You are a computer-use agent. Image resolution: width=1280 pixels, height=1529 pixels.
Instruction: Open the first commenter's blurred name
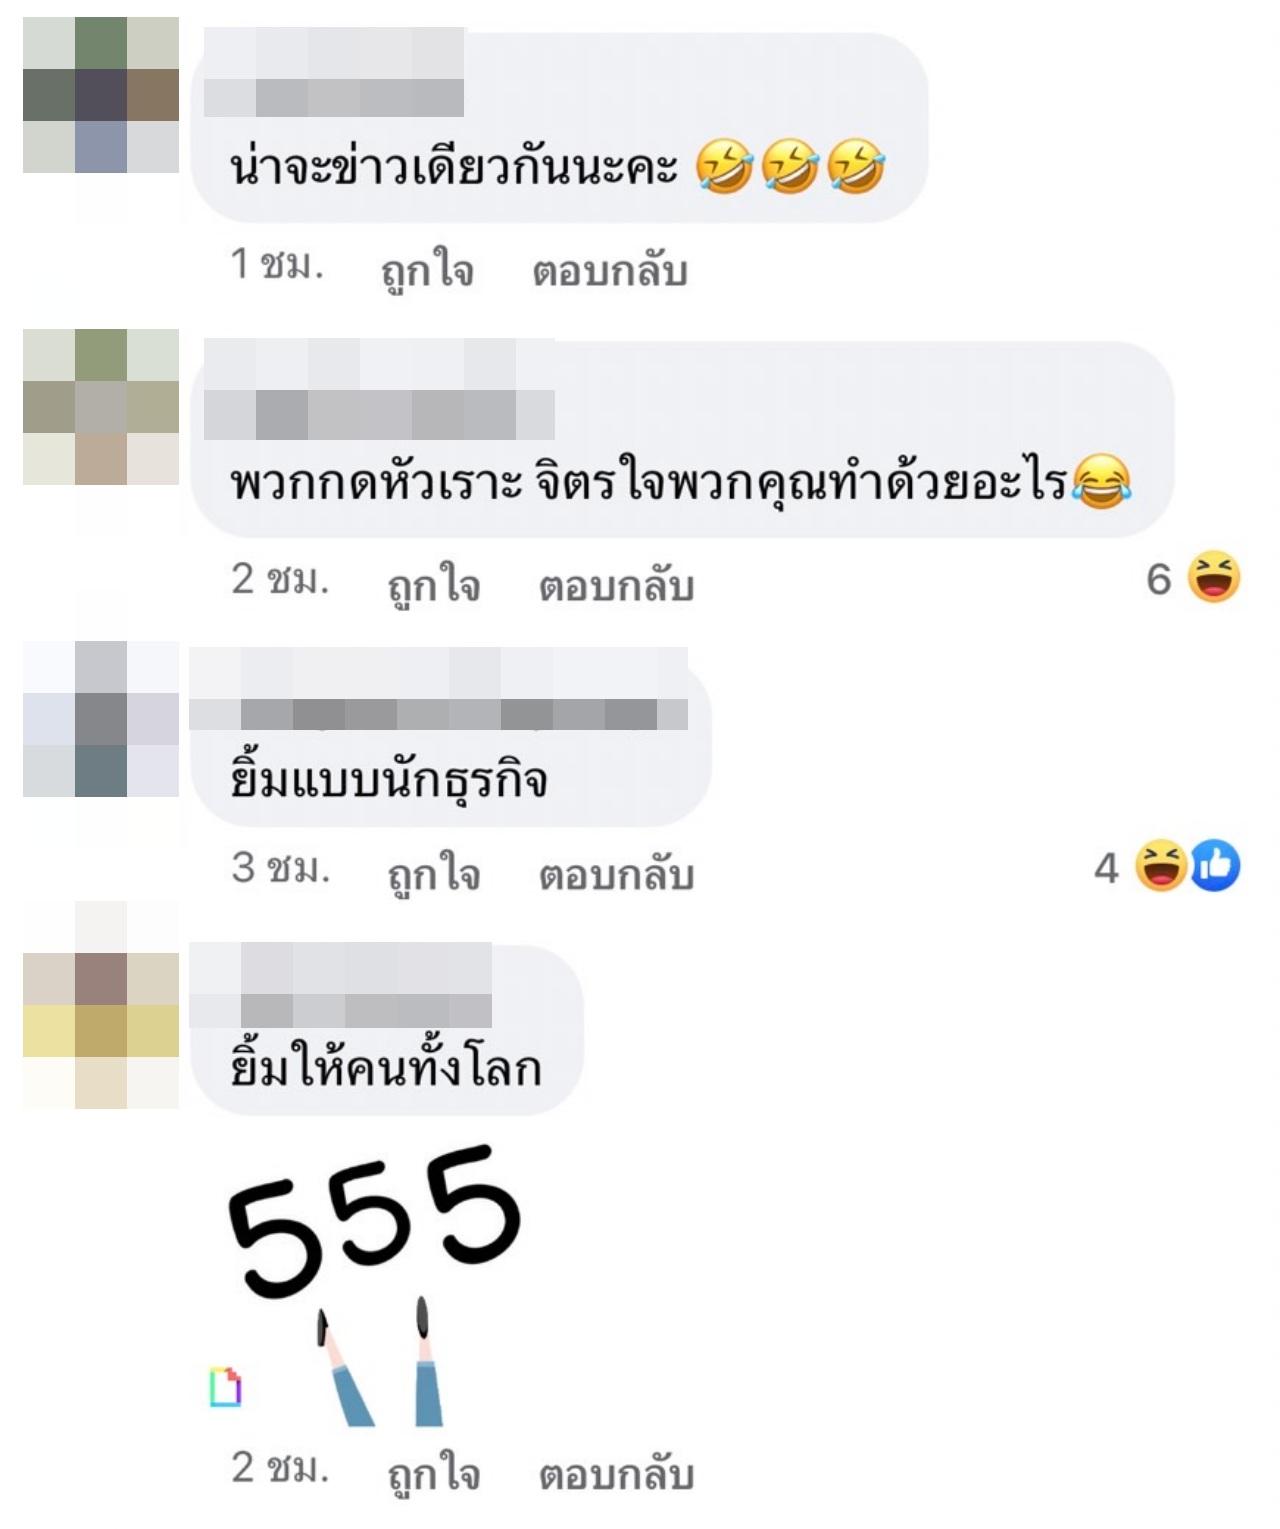click(x=334, y=72)
